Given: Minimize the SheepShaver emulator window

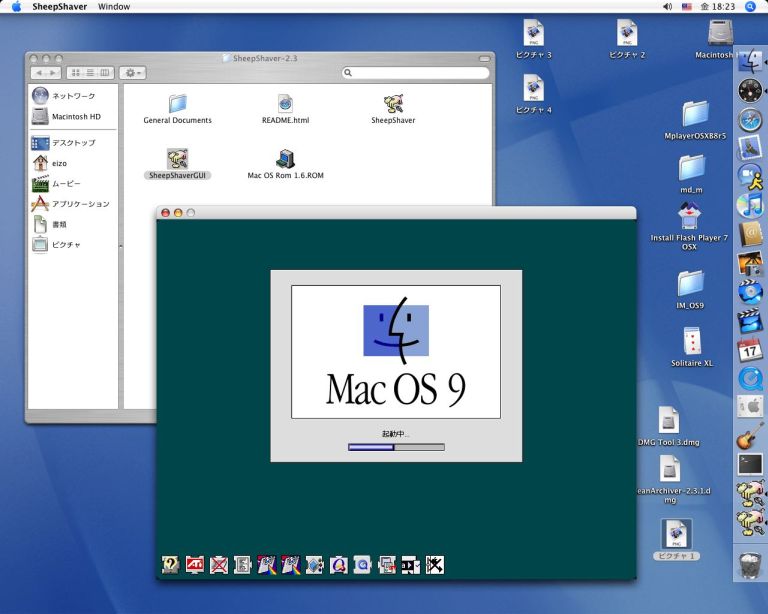Looking at the screenshot, I should click(x=178, y=213).
